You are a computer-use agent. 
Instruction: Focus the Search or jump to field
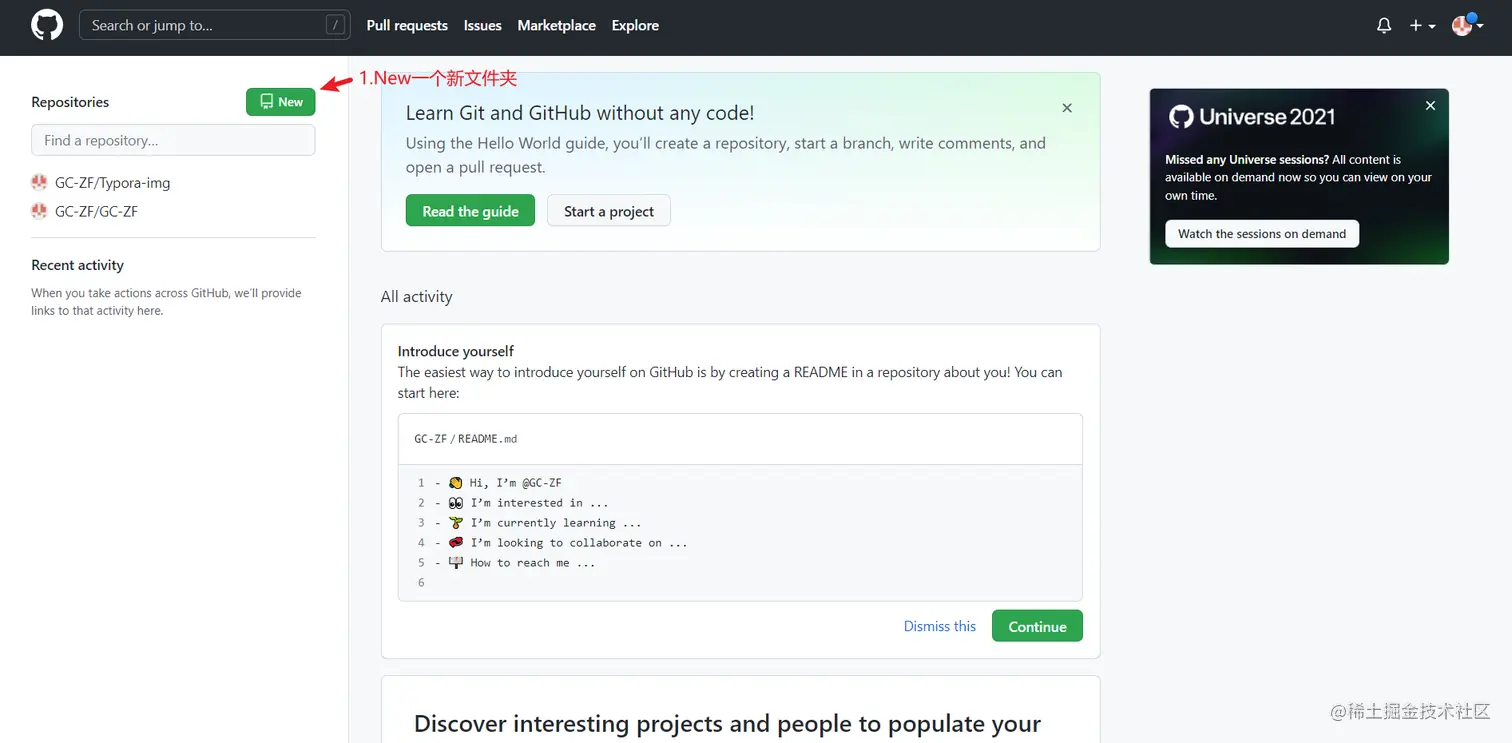coord(215,25)
